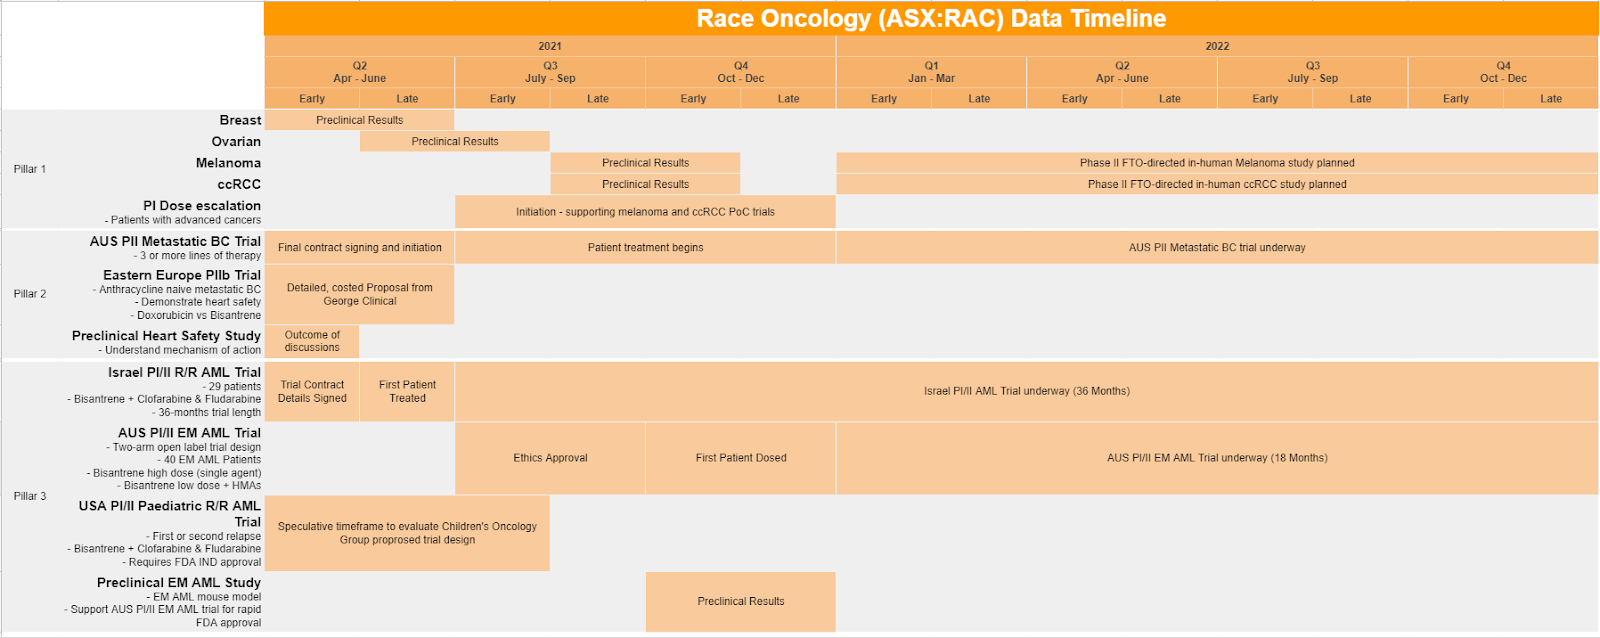This screenshot has width=1600, height=638.
Task: Select the Breast row label
Action: tap(240, 120)
